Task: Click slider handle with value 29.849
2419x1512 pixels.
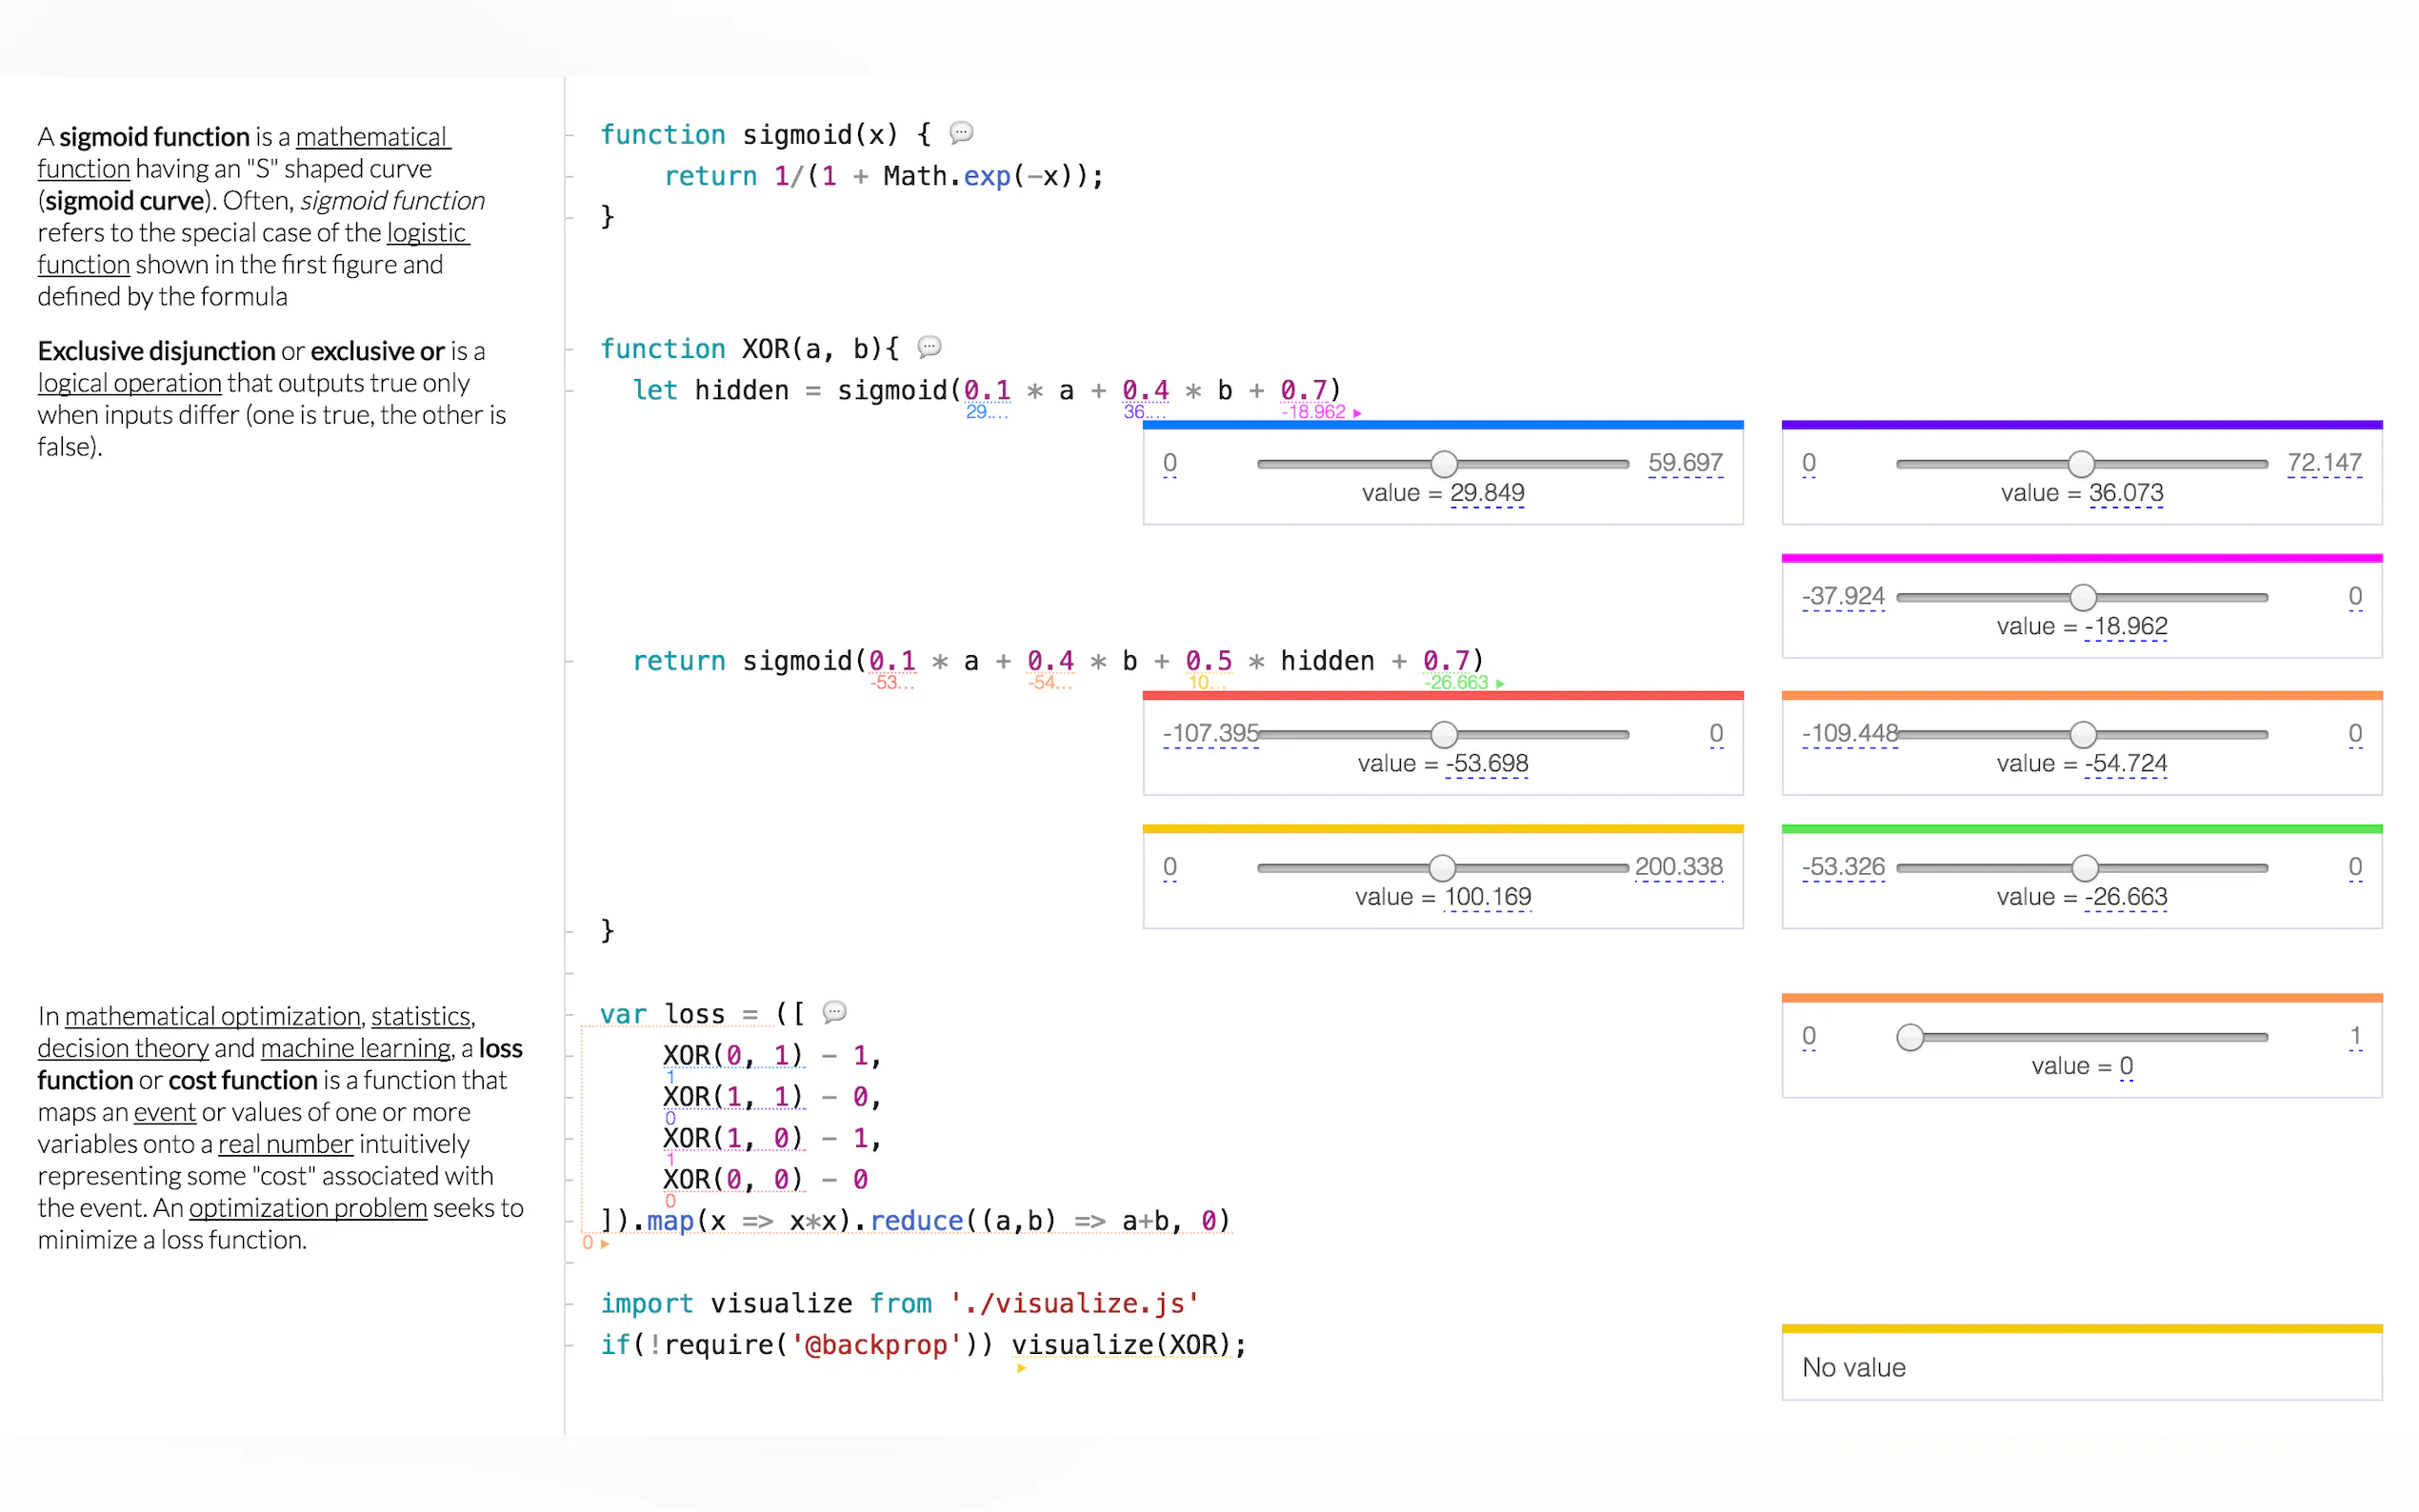Action: (1443, 464)
